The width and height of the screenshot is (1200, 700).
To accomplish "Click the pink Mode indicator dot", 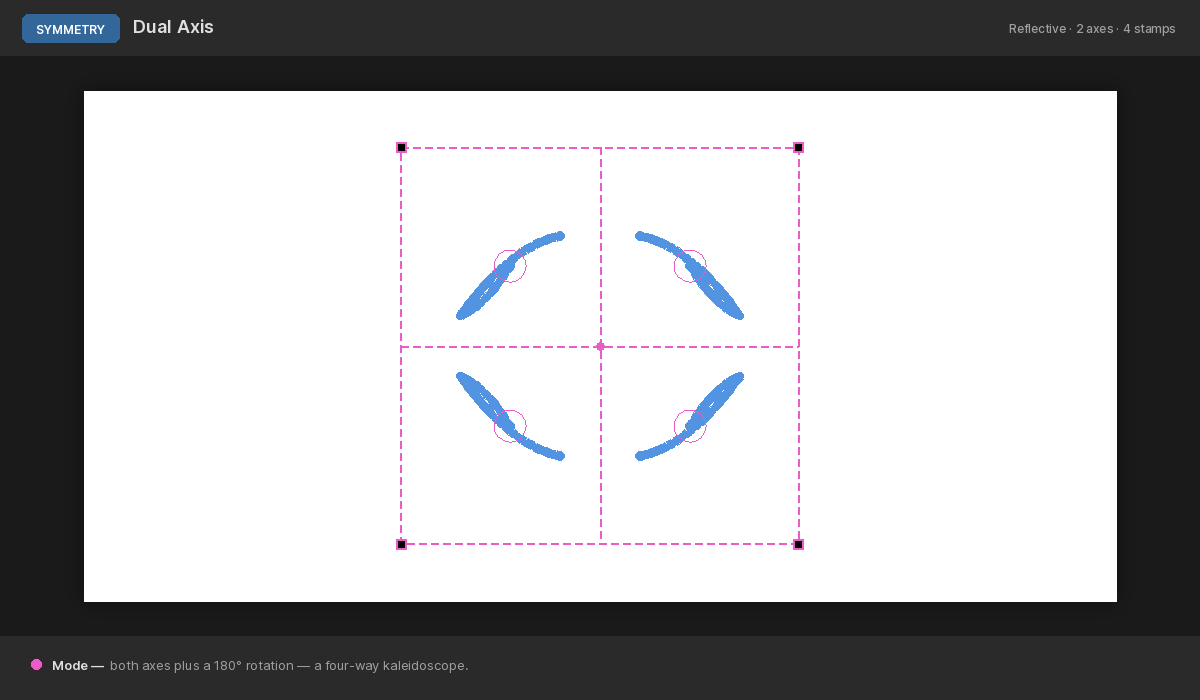I will coord(37,664).
